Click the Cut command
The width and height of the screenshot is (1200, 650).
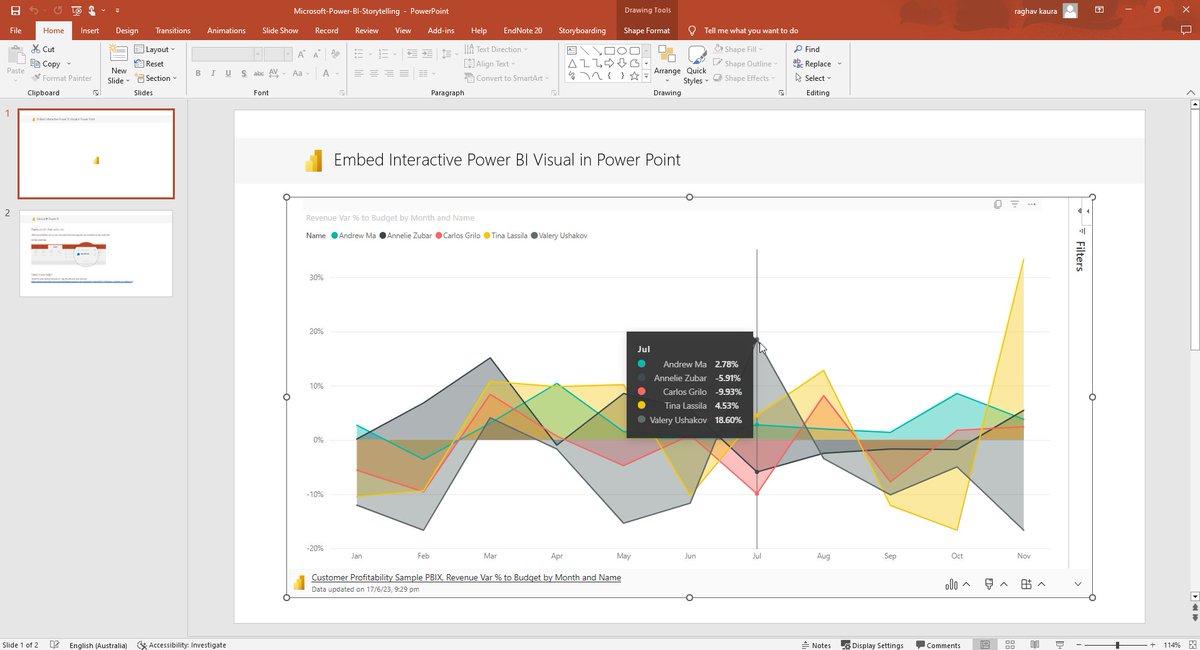42,49
